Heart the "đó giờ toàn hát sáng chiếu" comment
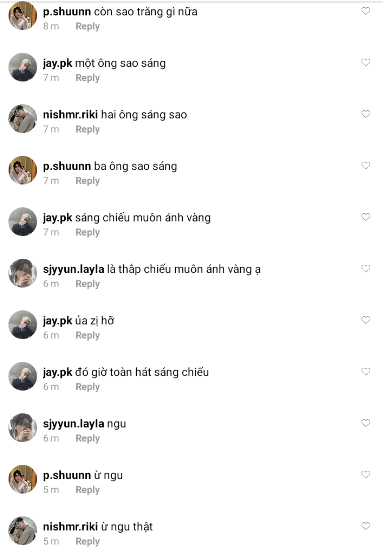383x554 pixels. point(366,372)
